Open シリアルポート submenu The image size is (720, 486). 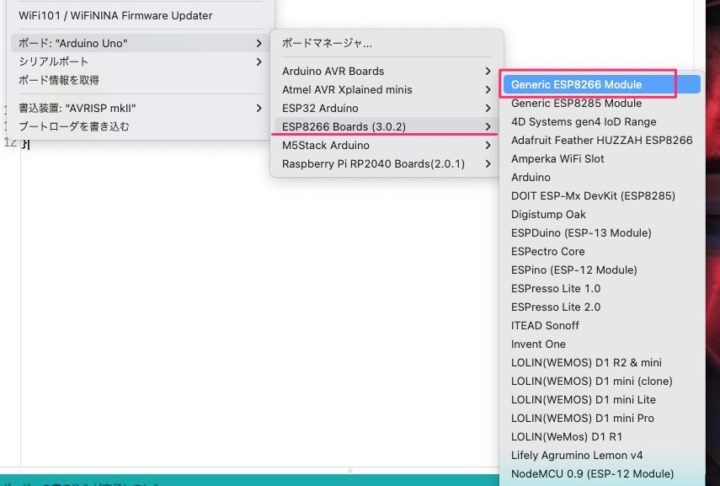tap(53, 62)
